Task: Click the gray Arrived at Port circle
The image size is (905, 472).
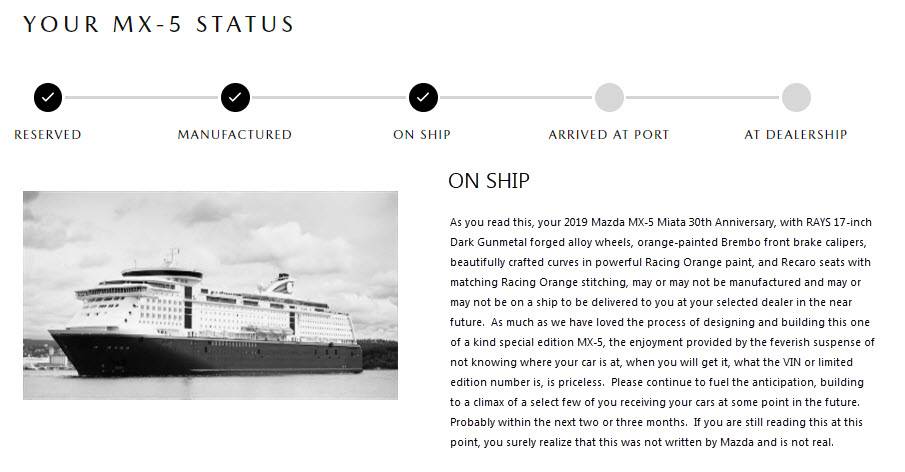Action: pyautogui.click(x=609, y=98)
